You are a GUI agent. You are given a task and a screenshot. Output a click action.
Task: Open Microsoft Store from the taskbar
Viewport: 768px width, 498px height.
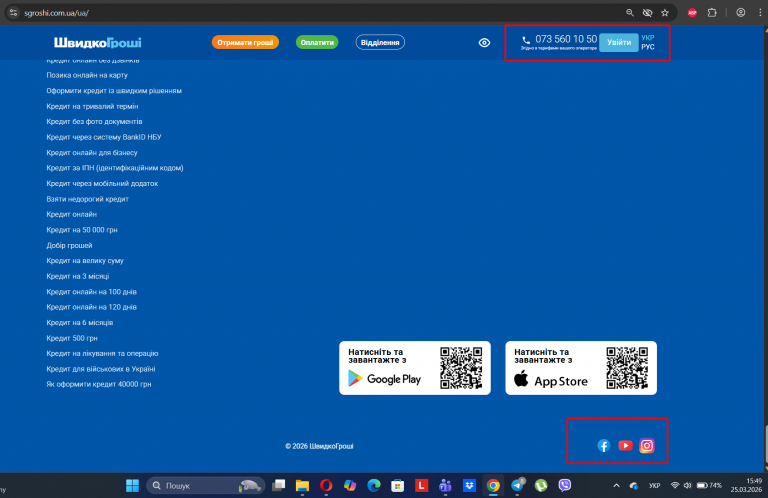coord(397,485)
